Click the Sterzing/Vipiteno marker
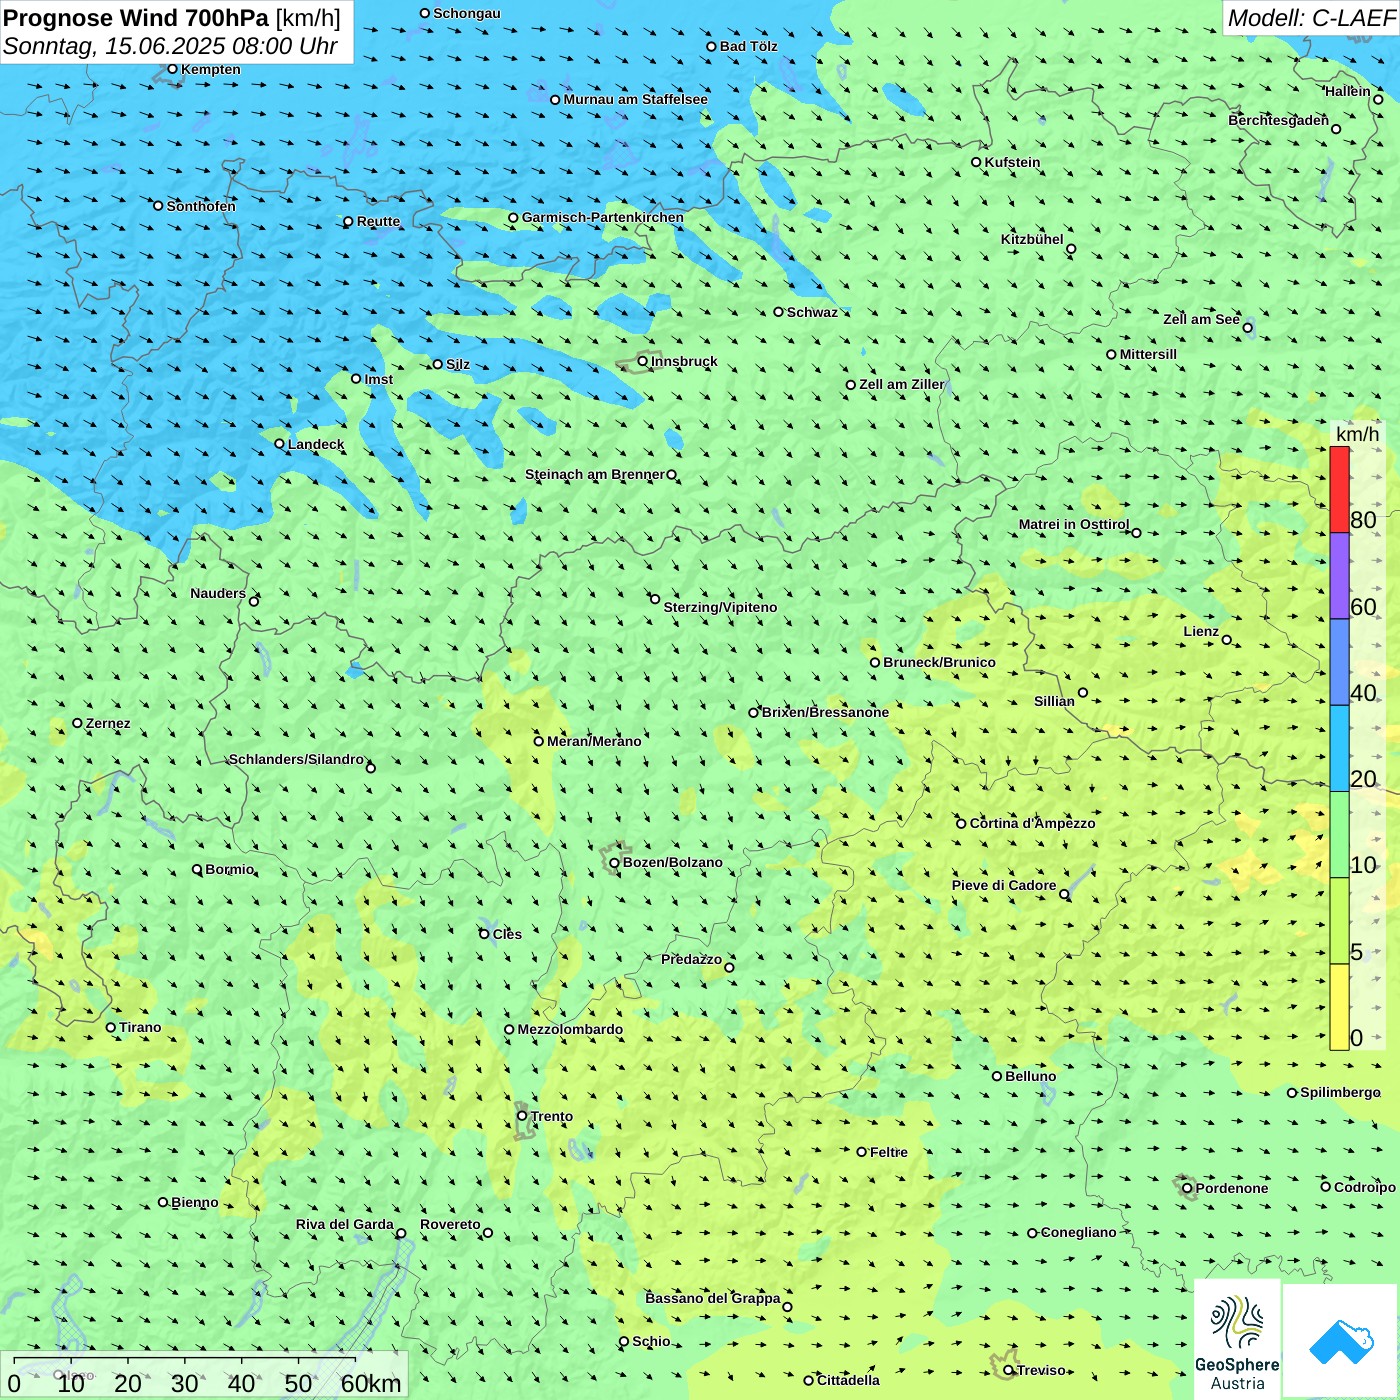 tap(655, 599)
